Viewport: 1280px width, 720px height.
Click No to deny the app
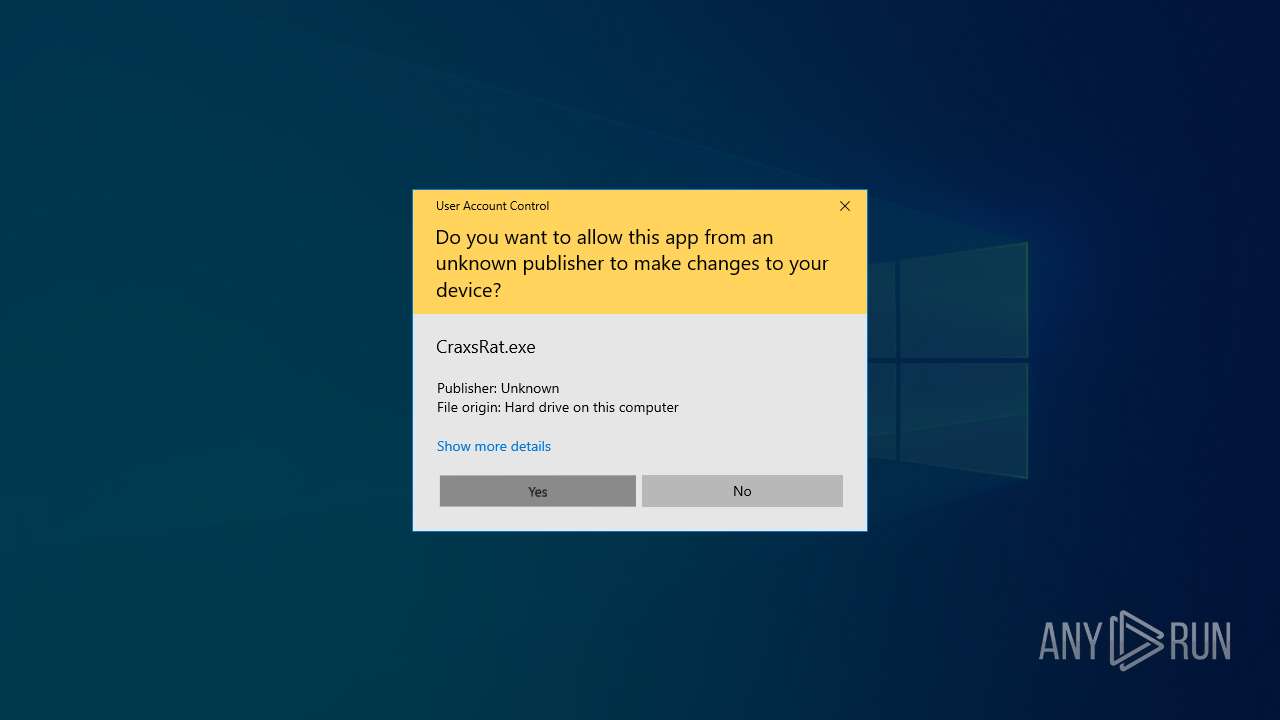click(x=742, y=491)
